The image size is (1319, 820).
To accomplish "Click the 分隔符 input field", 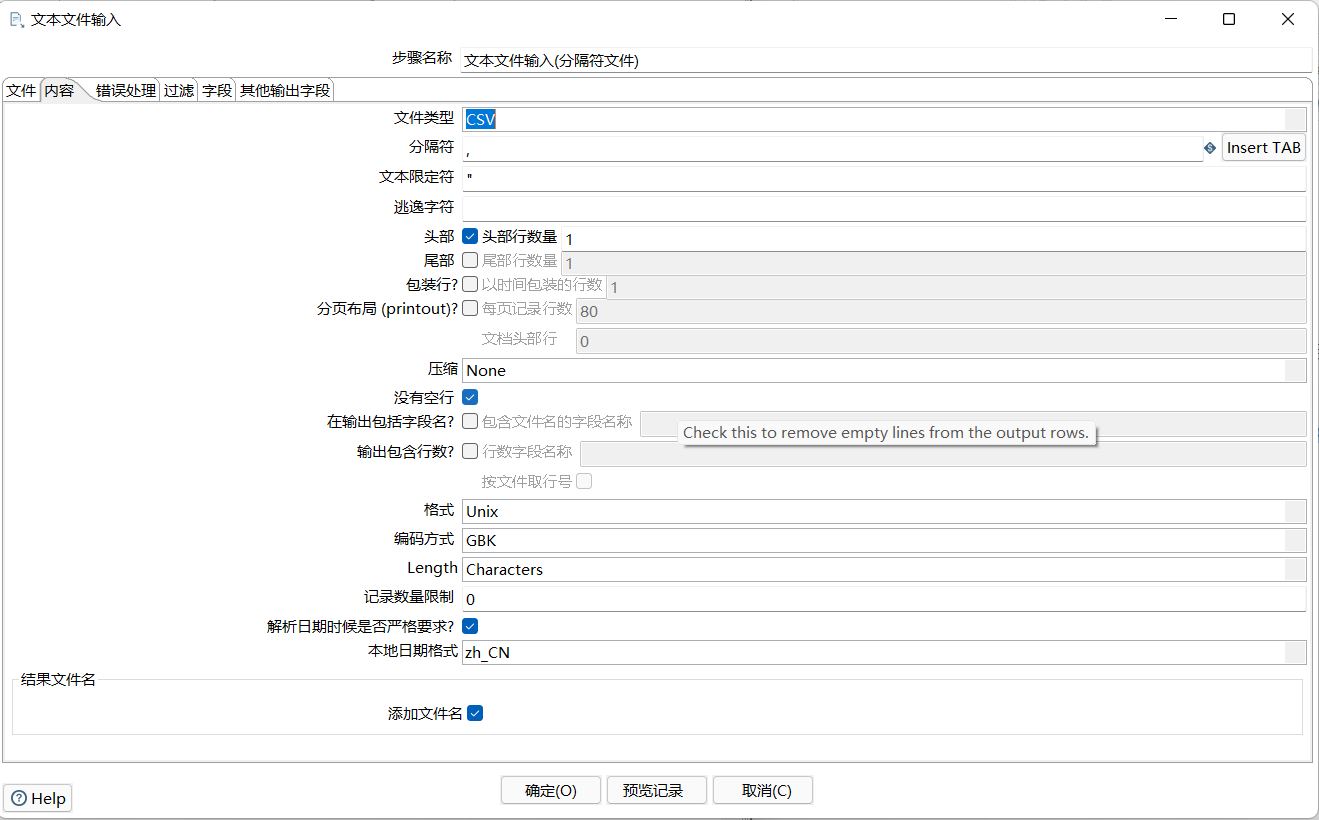I will pos(832,148).
